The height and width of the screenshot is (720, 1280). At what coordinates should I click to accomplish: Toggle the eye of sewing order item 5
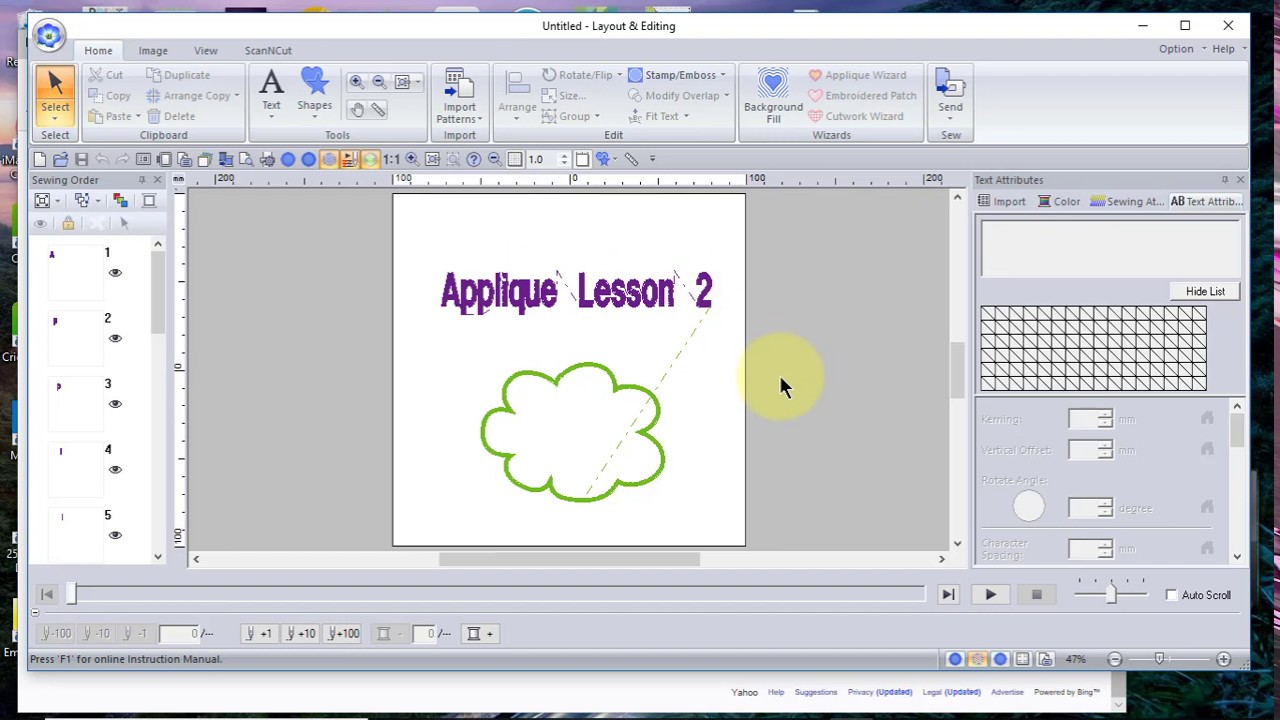click(x=115, y=536)
